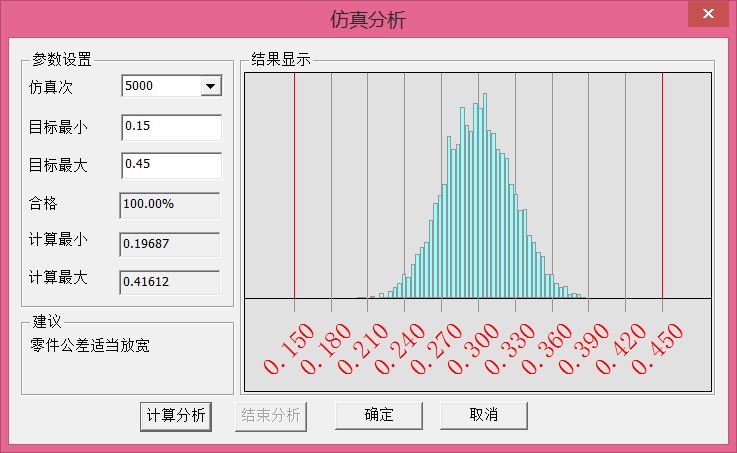Select the 合格 result field showing 100.00%

[x=169, y=205]
